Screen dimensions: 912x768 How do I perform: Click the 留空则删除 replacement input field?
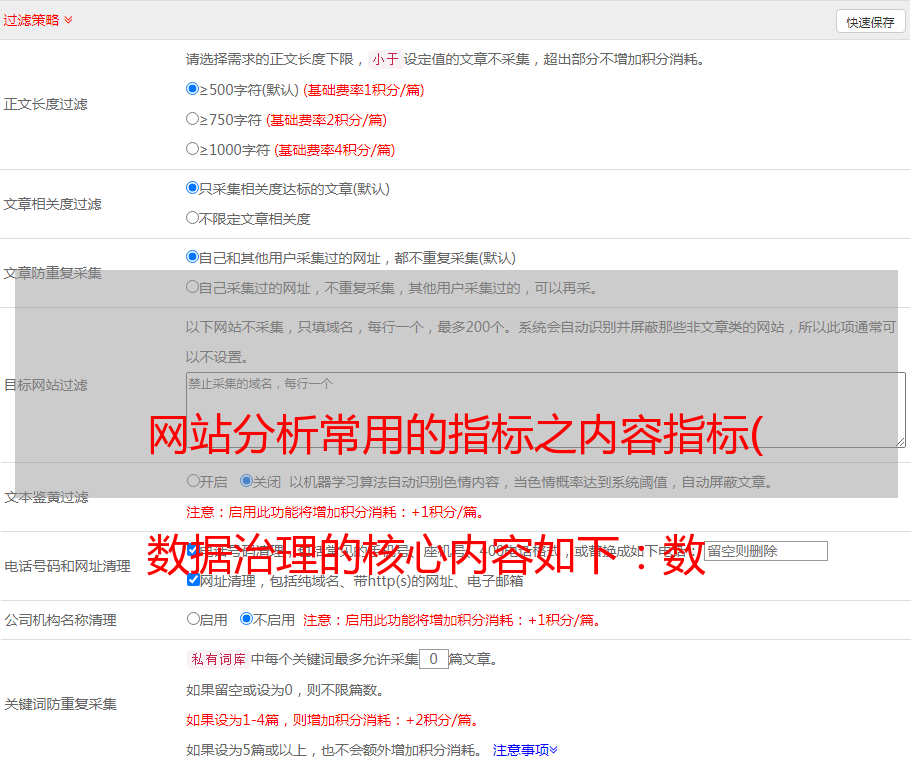pyautogui.click(x=765, y=551)
